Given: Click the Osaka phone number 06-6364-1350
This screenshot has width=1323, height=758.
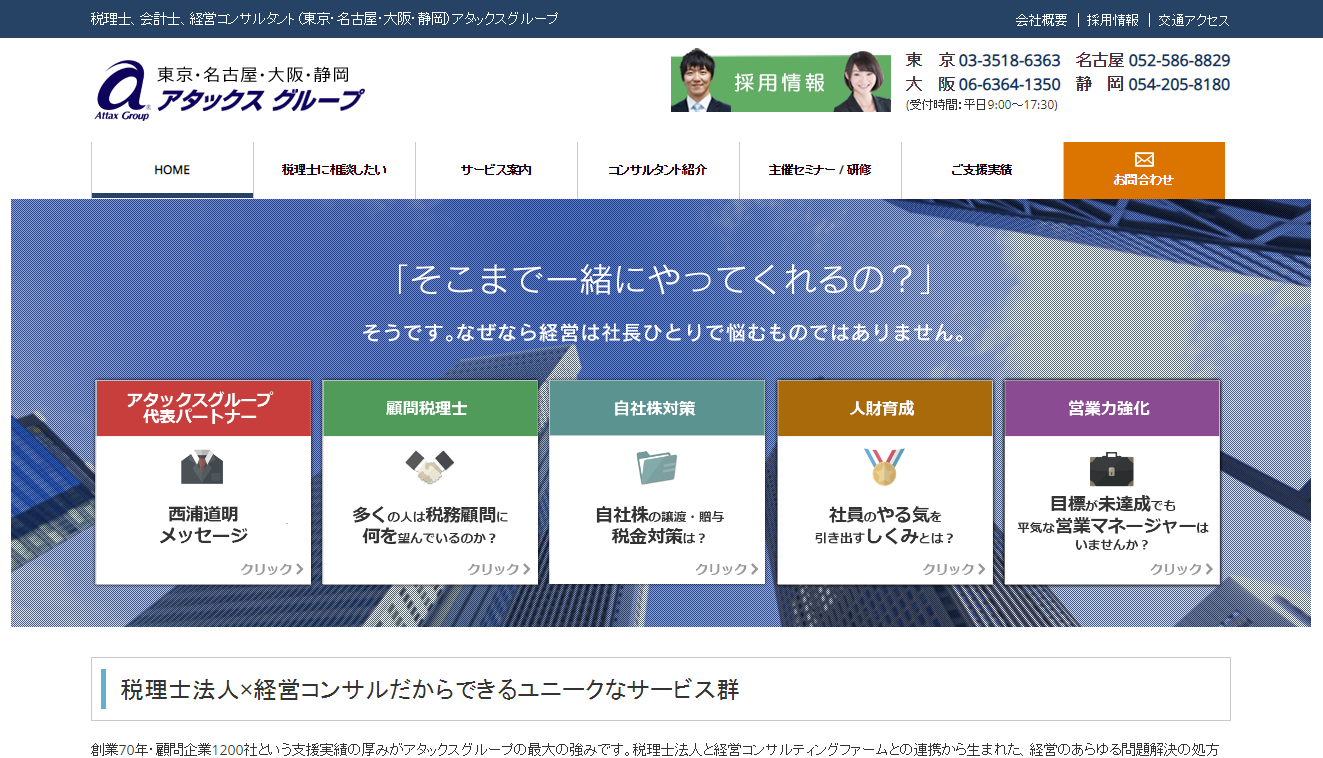Looking at the screenshot, I should pos(1009,84).
